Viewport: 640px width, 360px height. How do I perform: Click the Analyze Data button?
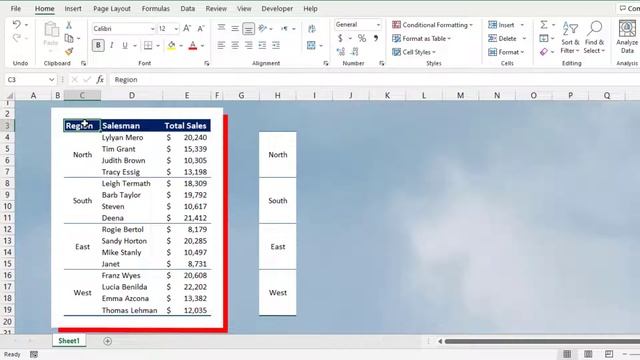627,37
